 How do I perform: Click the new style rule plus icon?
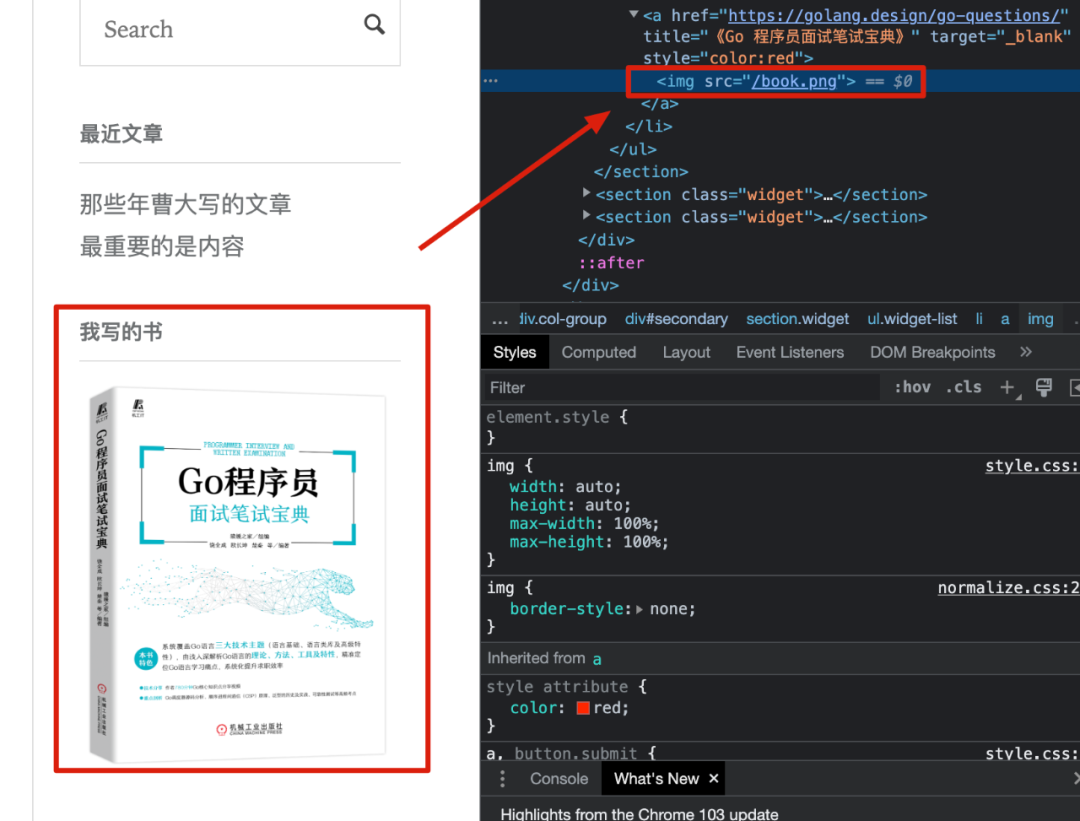1007,388
